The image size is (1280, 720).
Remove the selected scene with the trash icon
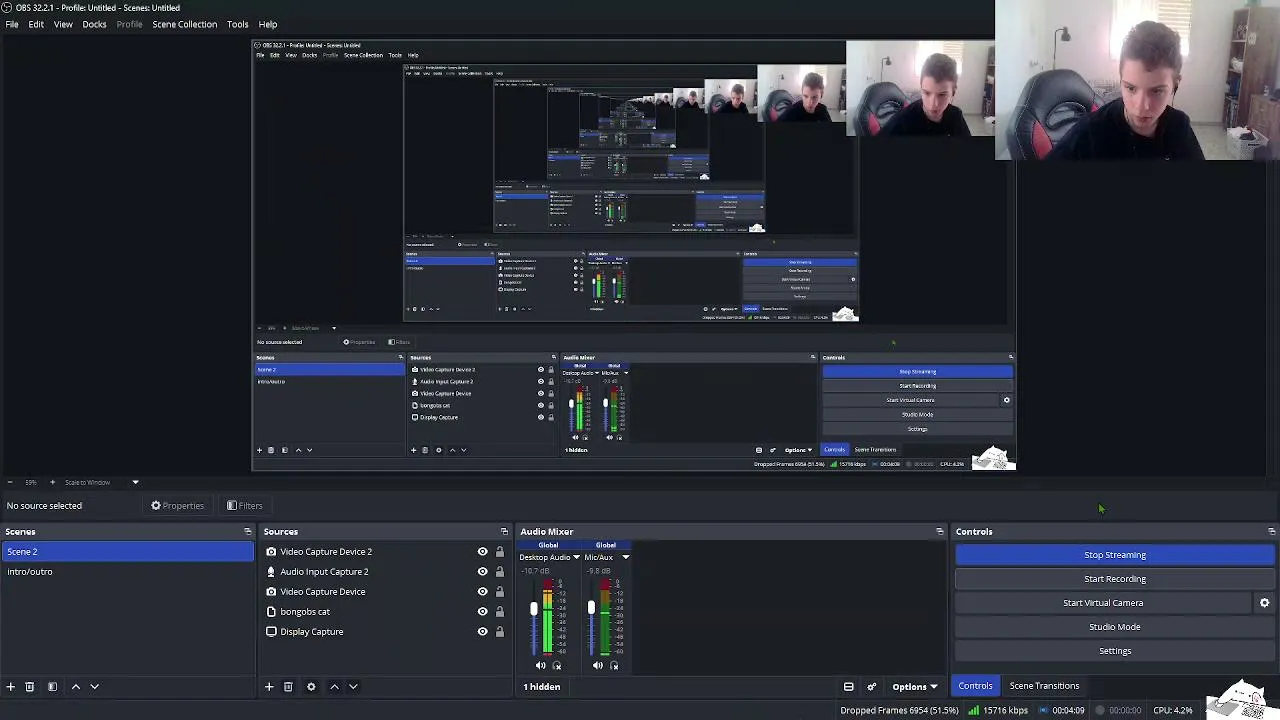30,687
